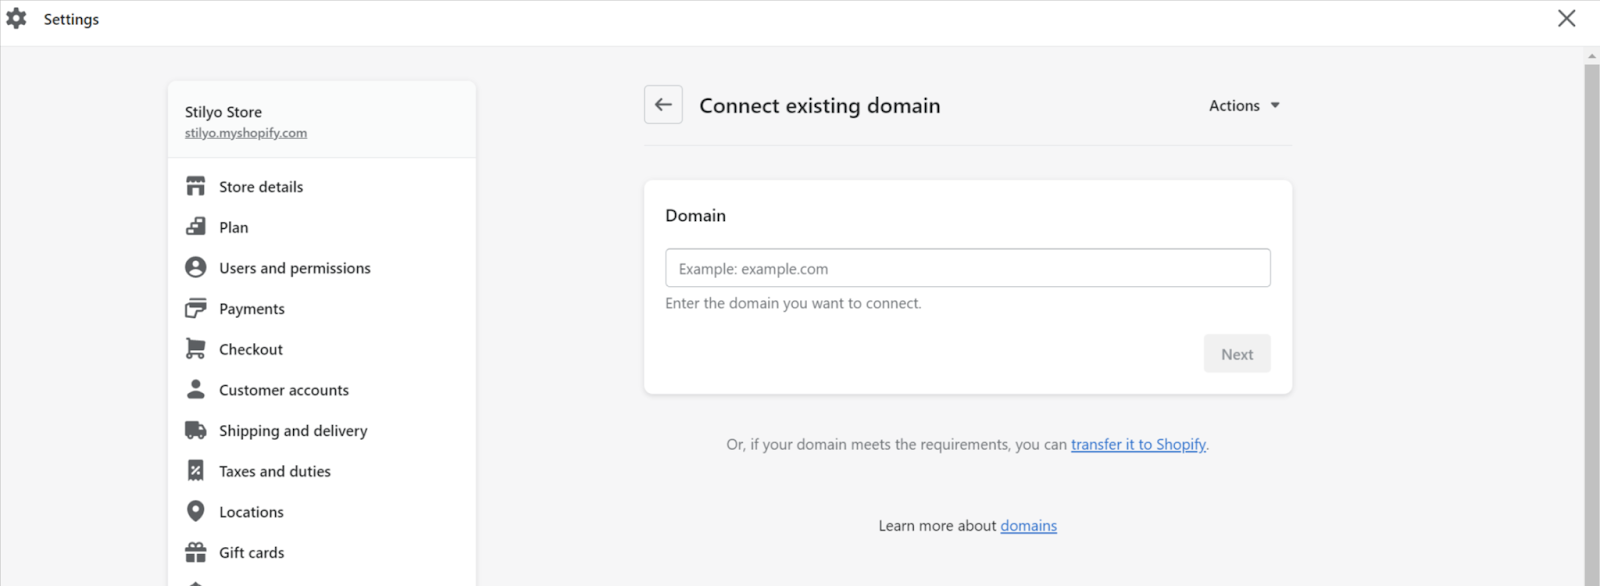Viewport: 1600px width, 586px height.
Task: Open the stilyo.myshopify.com store link
Action: 246,133
